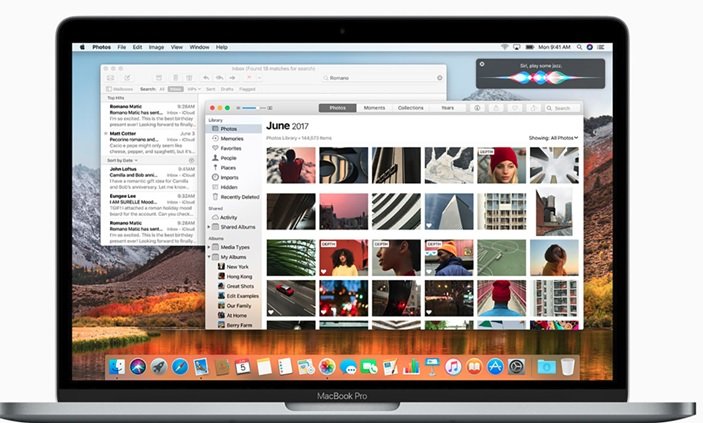
Task: Expand the Media Types album group
Action: [x=210, y=247]
